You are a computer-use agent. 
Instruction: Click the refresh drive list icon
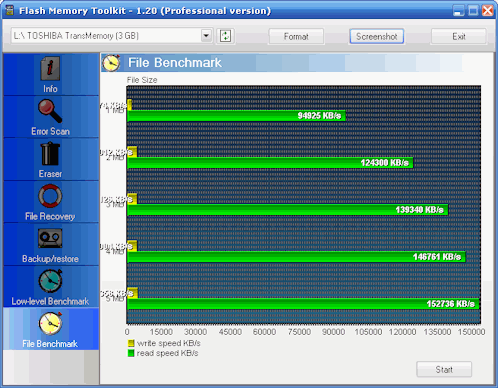(x=226, y=36)
